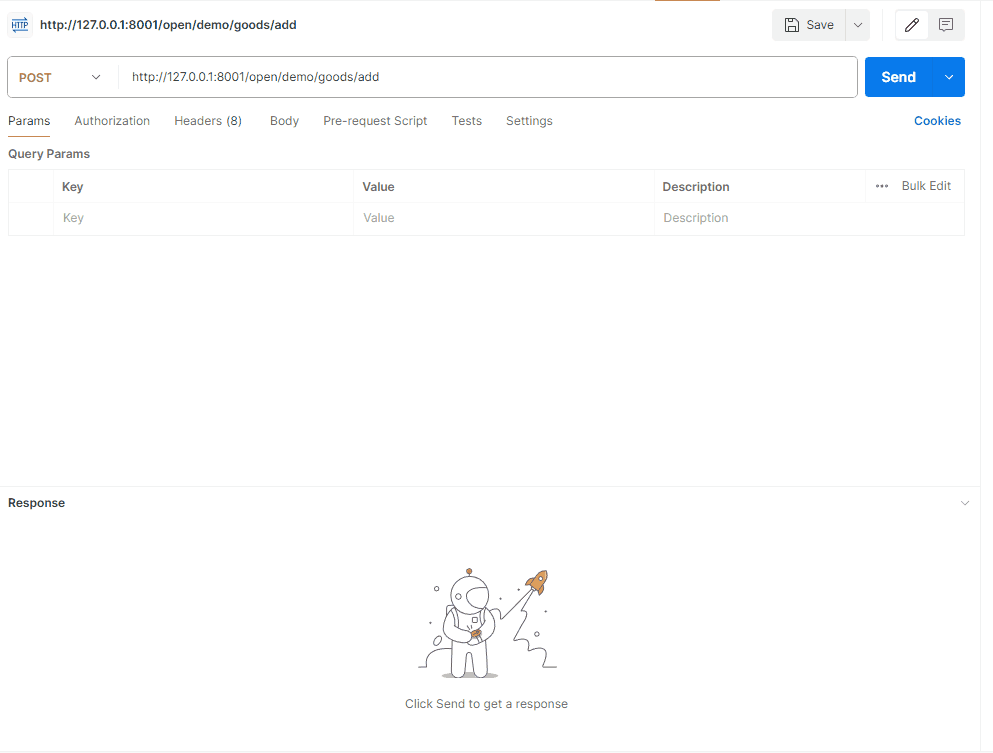Open the comments icon
Viewport: 993px width, 753px height.
pyautogui.click(x=946, y=25)
